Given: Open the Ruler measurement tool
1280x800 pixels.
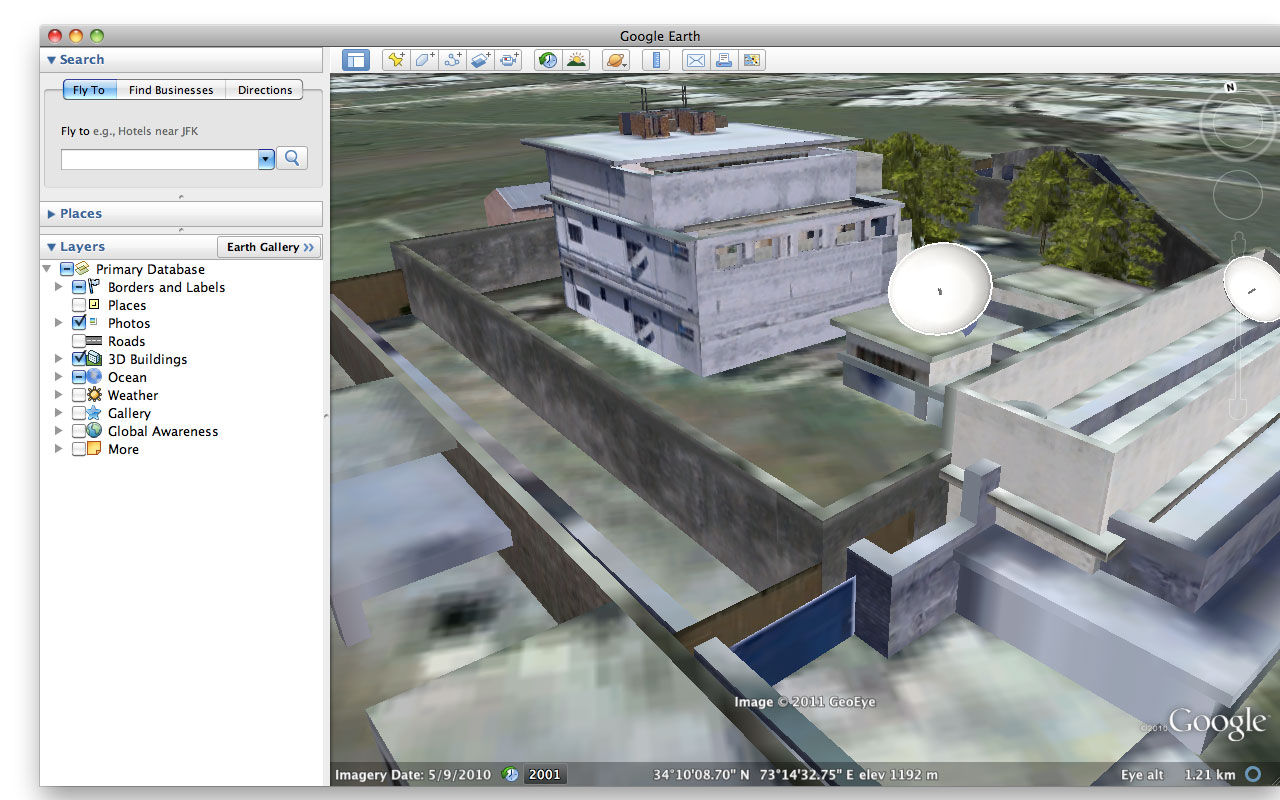Looking at the screenshot, I should point(656,60).
